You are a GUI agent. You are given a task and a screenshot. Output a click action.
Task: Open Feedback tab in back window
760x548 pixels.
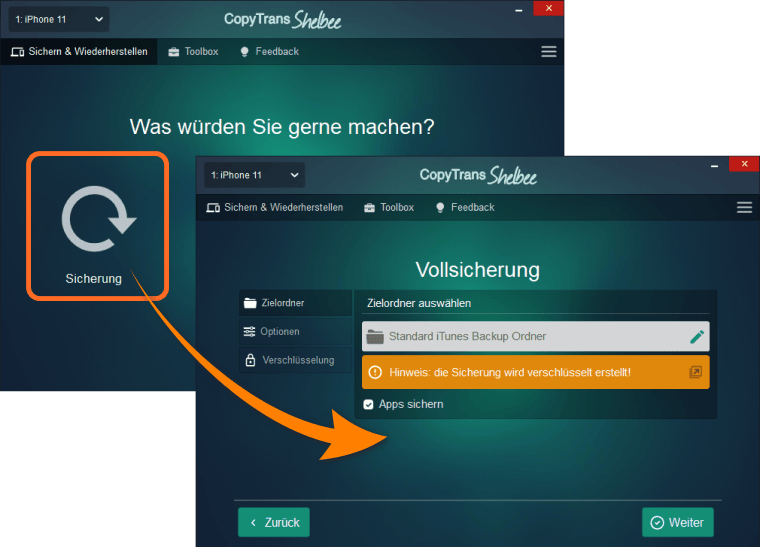coord(269,51)
